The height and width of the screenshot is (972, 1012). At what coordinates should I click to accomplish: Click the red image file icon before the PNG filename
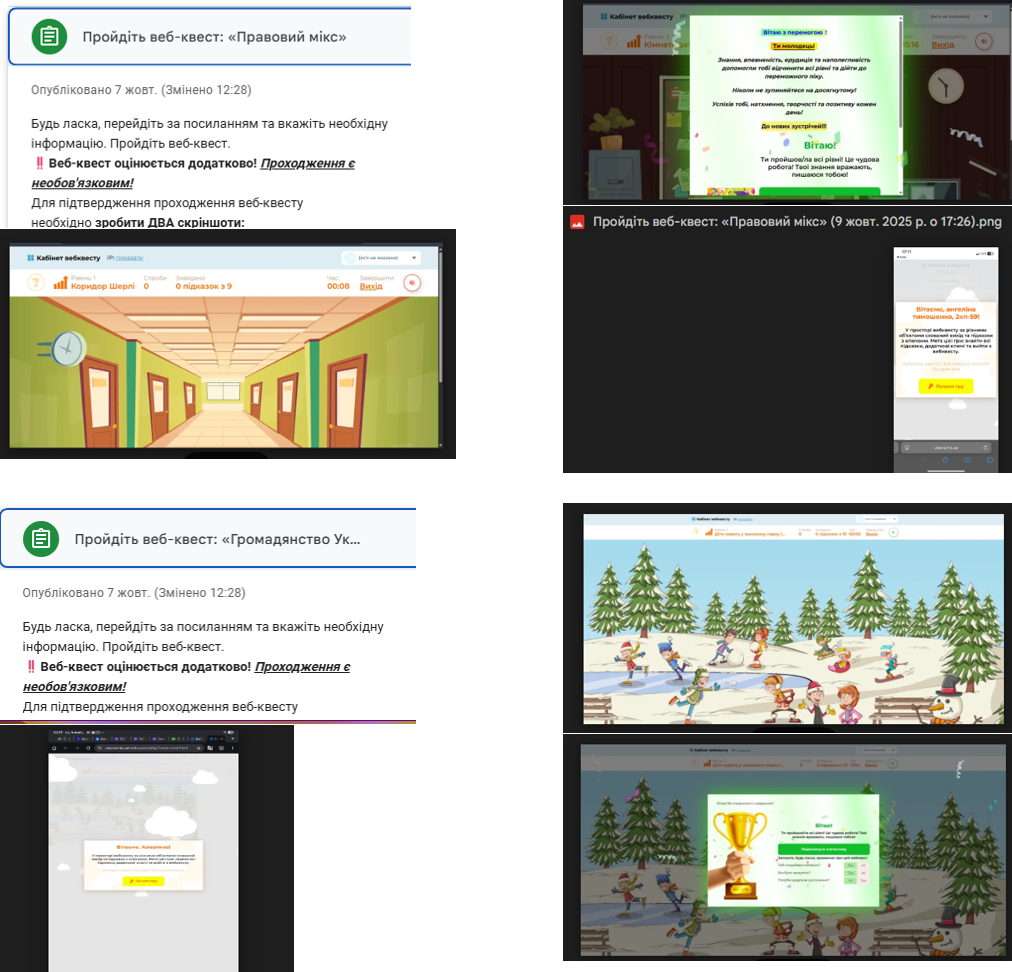point(577,222)
